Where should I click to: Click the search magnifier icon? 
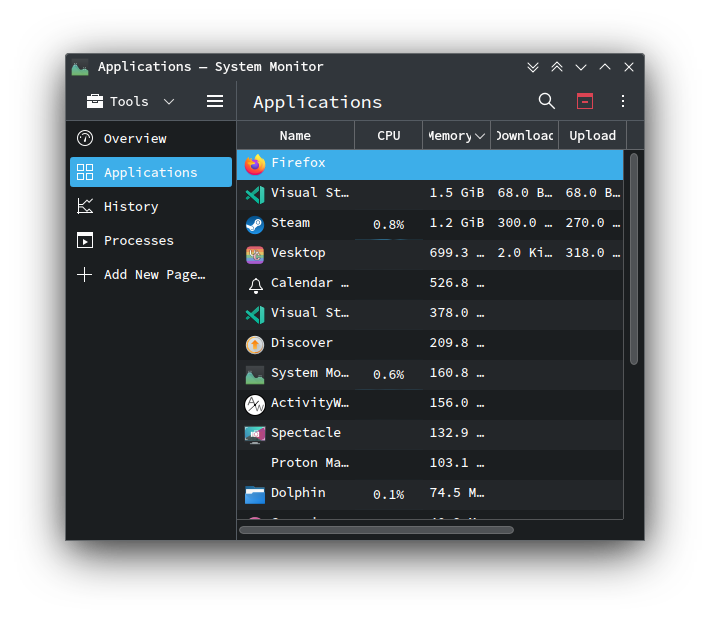click(x=546, y=101)
